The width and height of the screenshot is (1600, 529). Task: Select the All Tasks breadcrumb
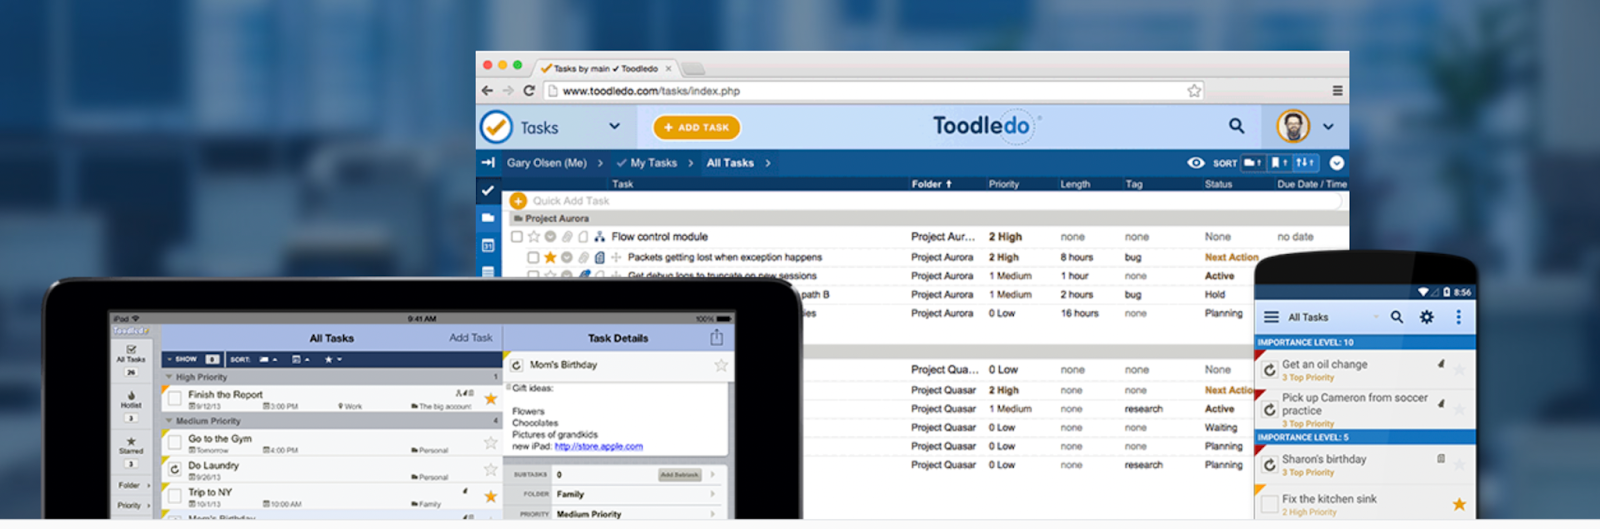coord(730,163)
